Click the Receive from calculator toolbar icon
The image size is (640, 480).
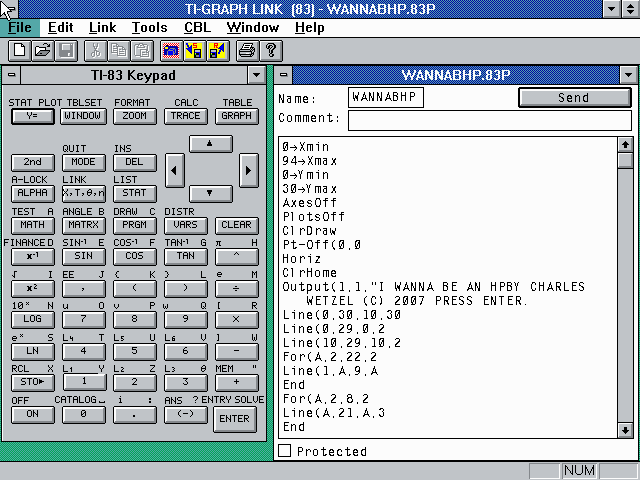click(x=219, y=50)
